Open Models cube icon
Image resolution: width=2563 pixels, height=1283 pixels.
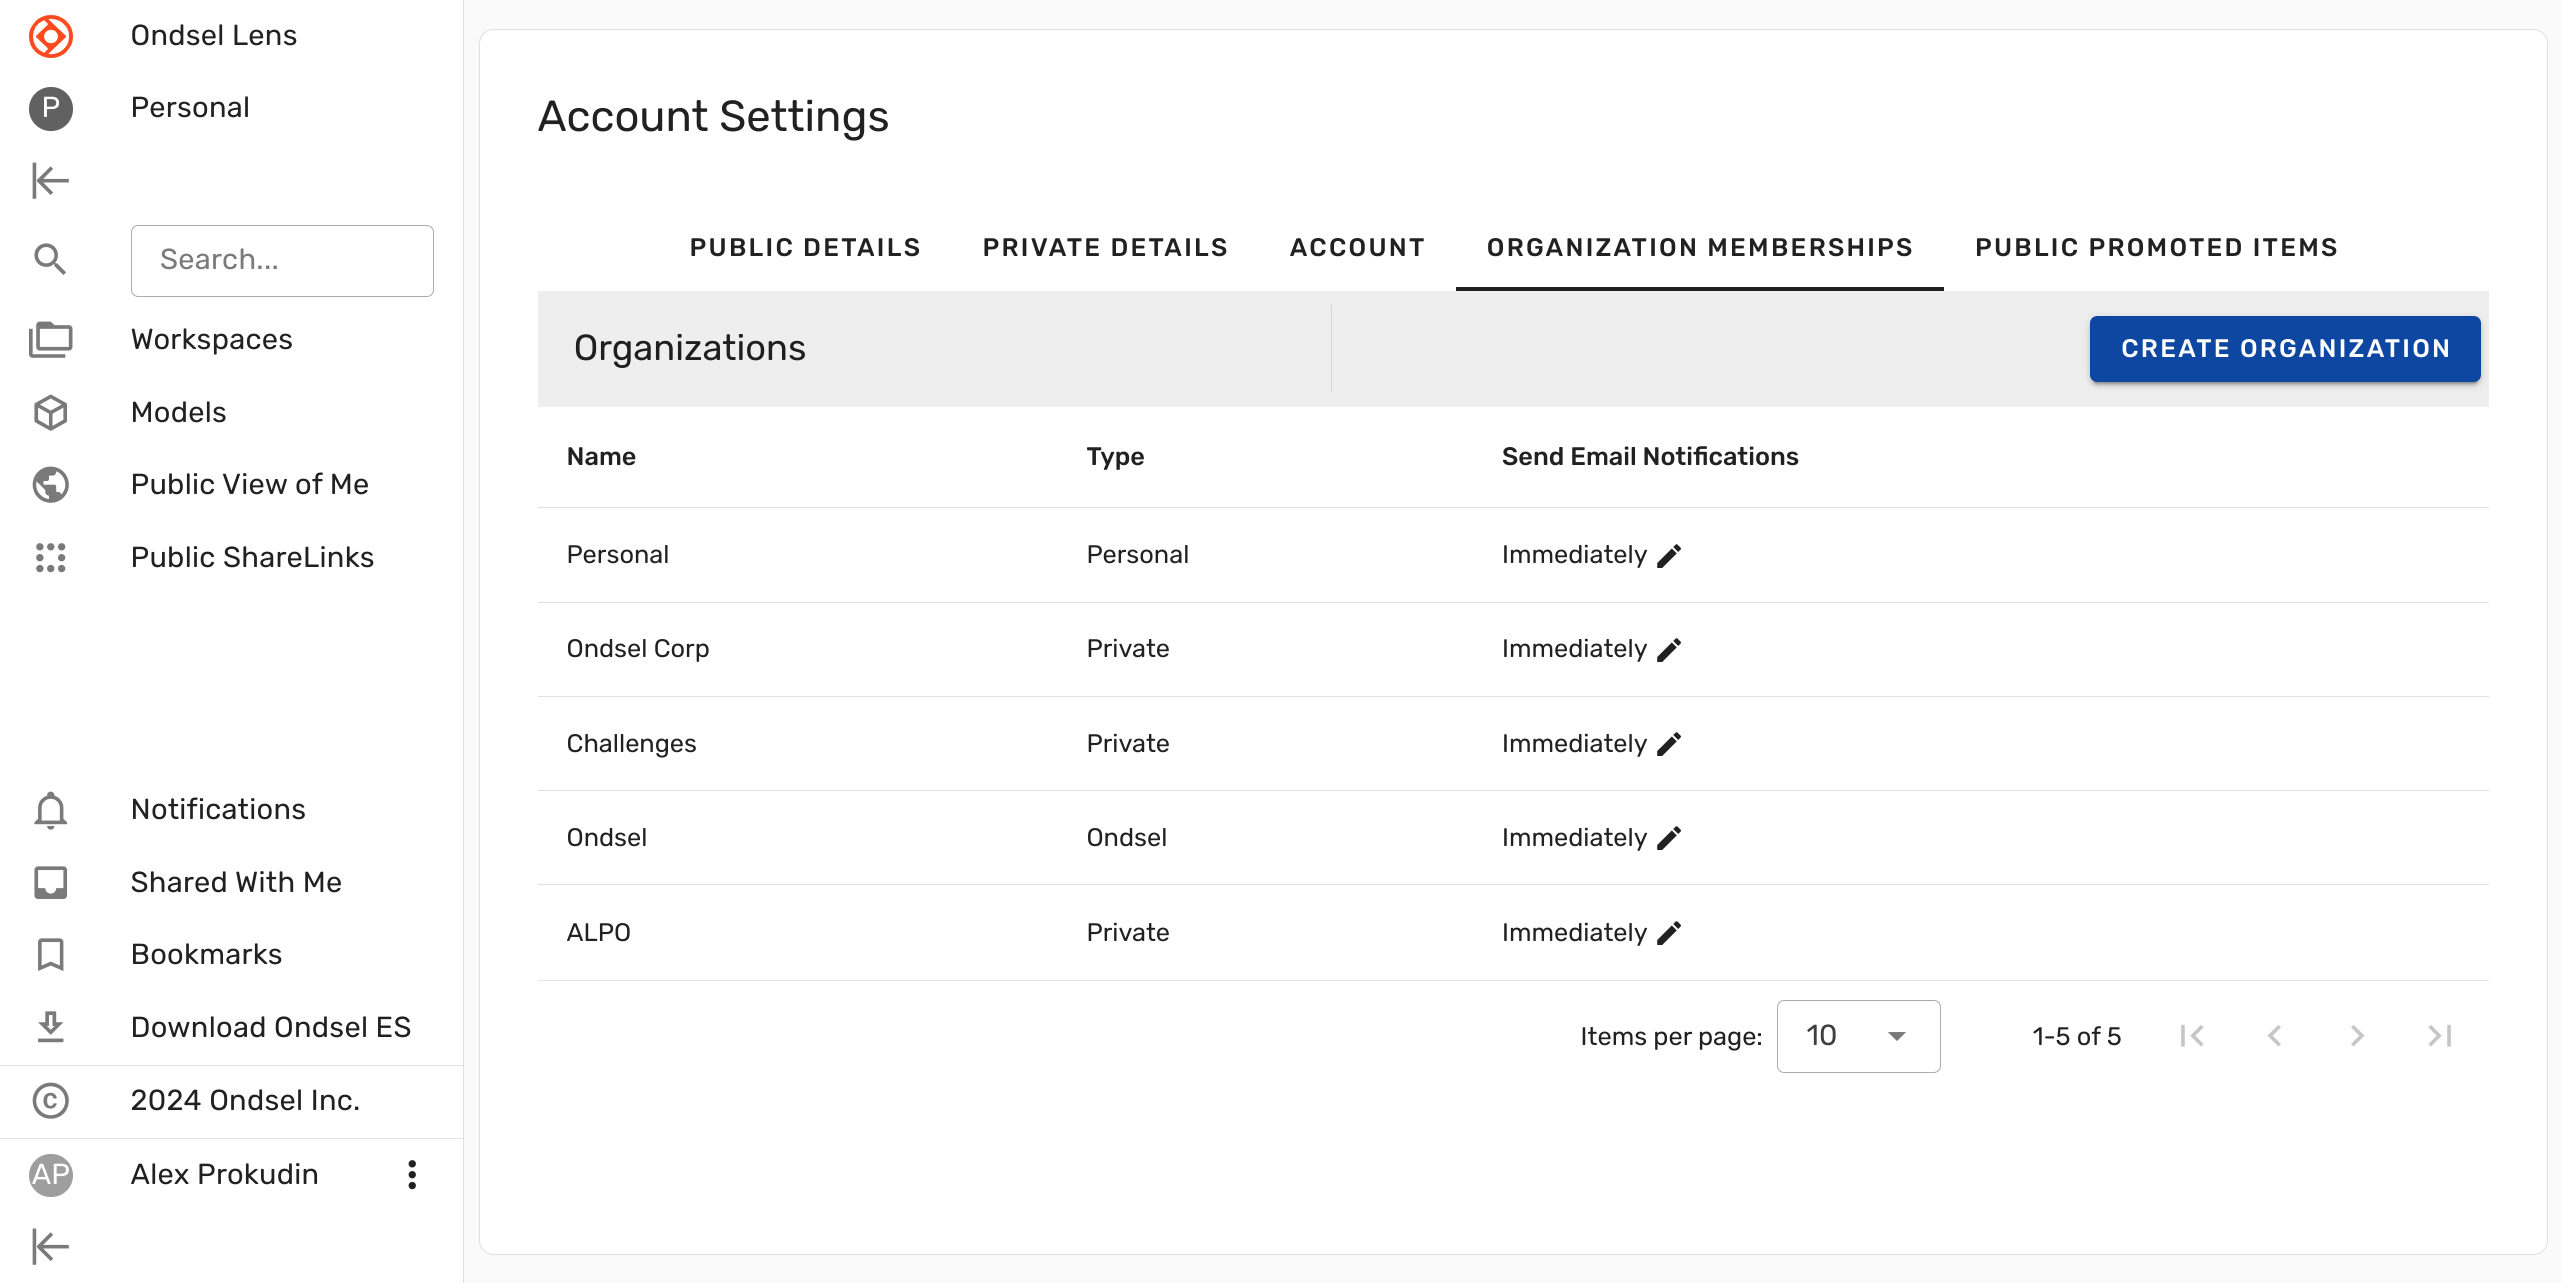click(50, 412)
